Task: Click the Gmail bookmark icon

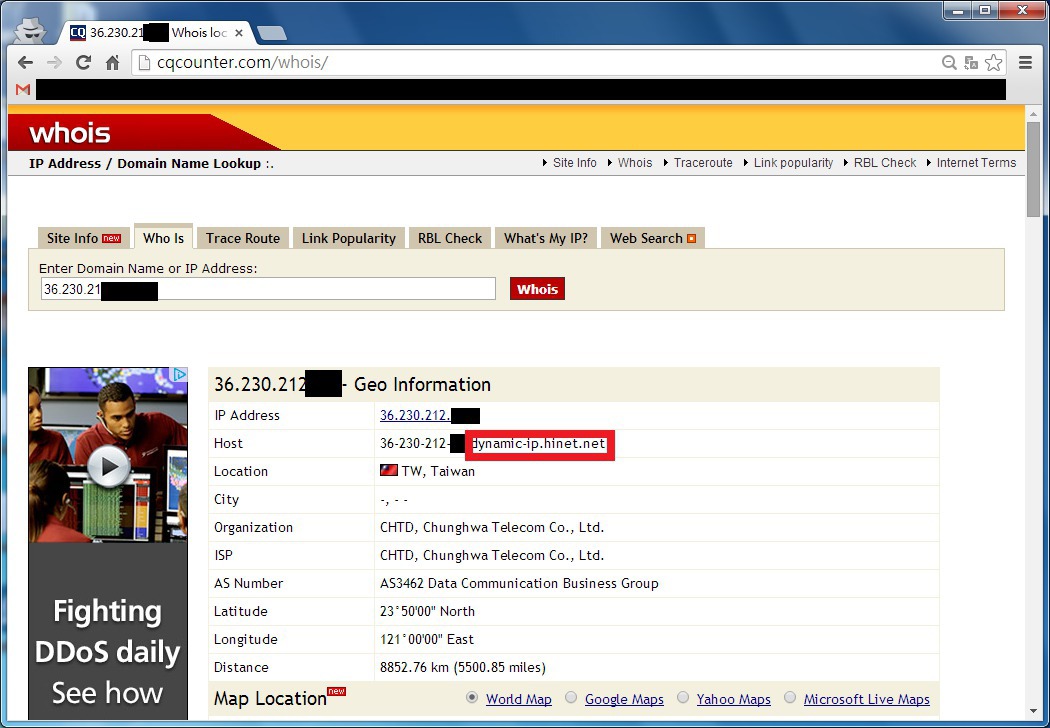Action: [x=23, y=89]
